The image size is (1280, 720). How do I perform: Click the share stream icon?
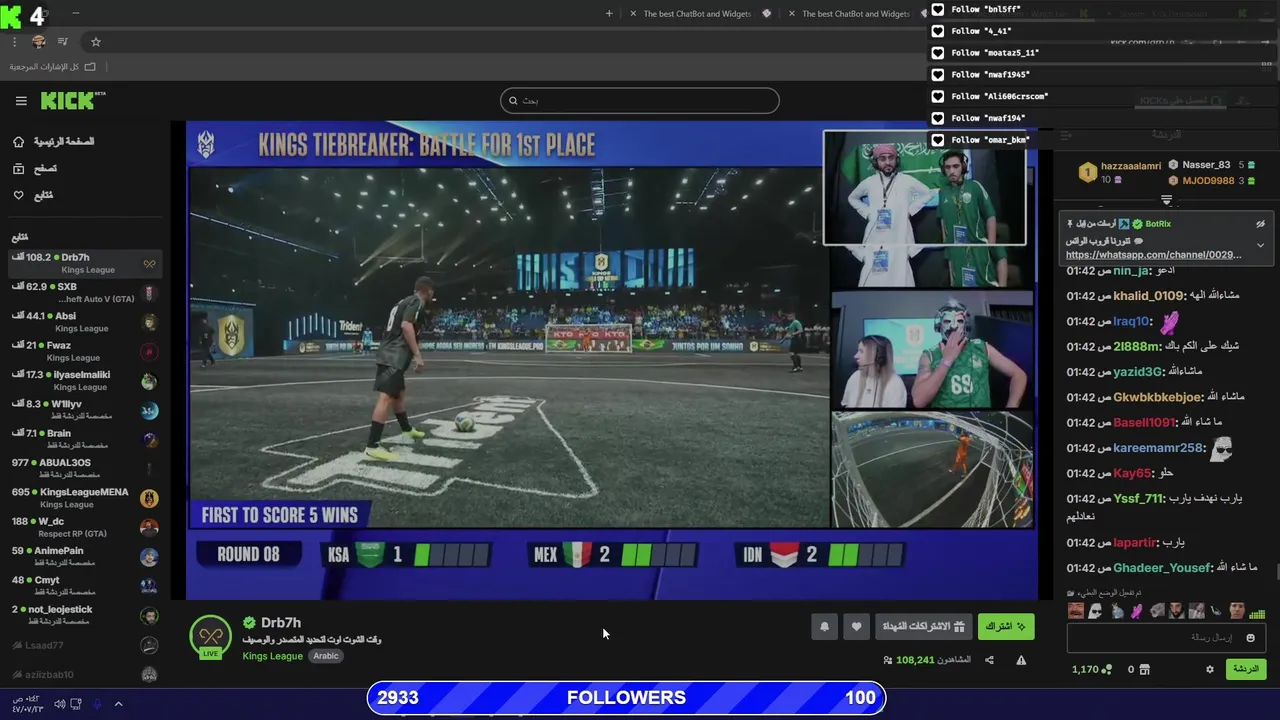point(989,660)
